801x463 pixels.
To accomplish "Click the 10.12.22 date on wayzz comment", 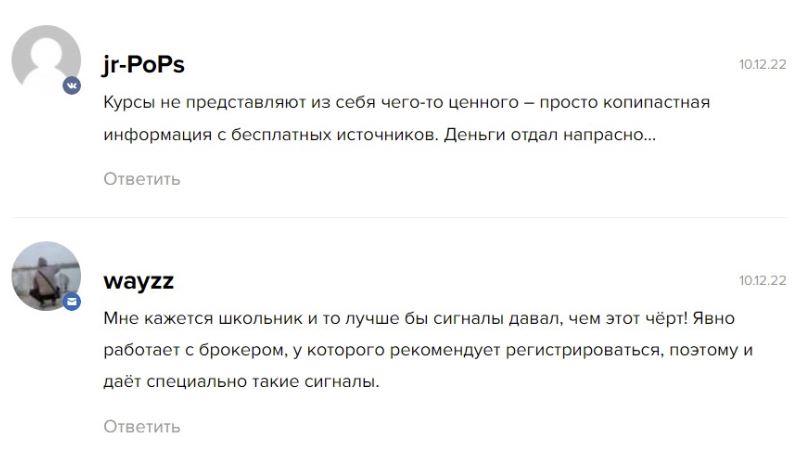I will 762,280.
